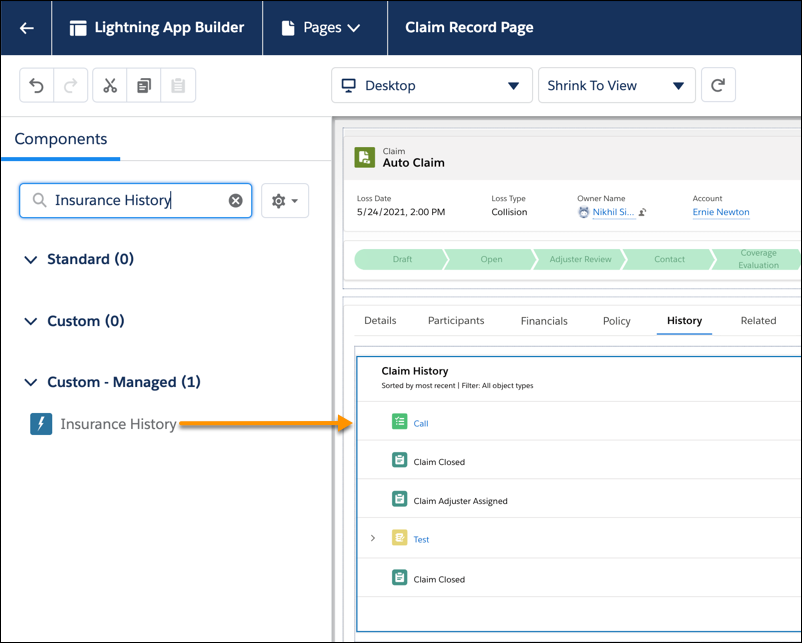This screenshot has width=802, height=643.
Task: Expand the Test history row
Action: 373,538
